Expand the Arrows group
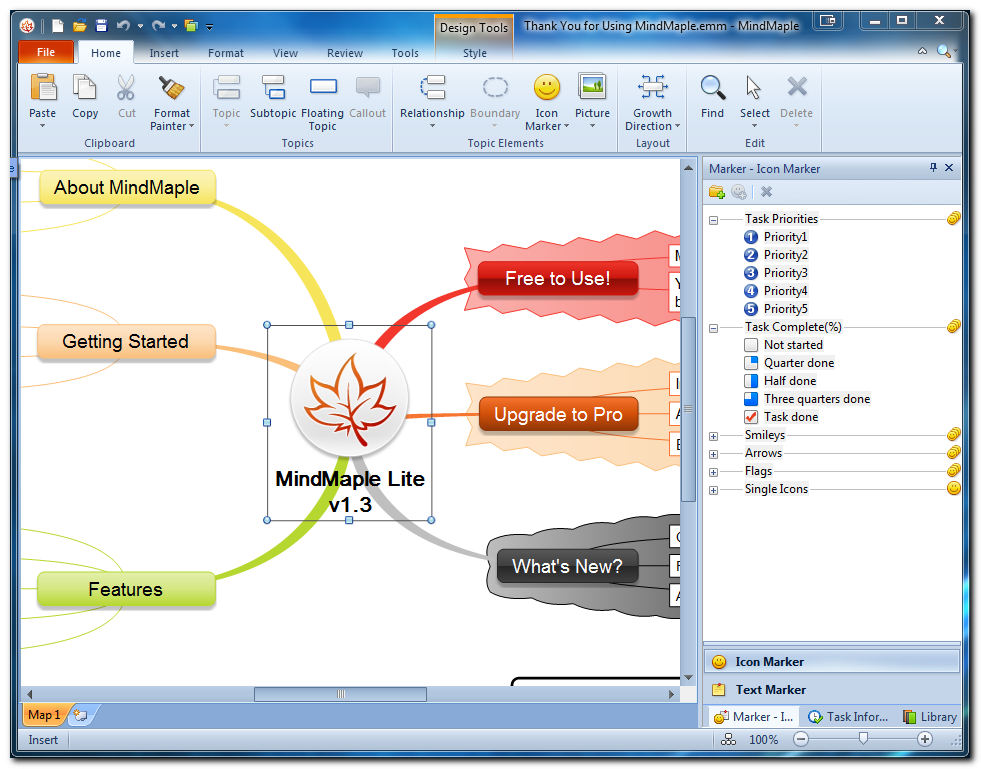 713,454
